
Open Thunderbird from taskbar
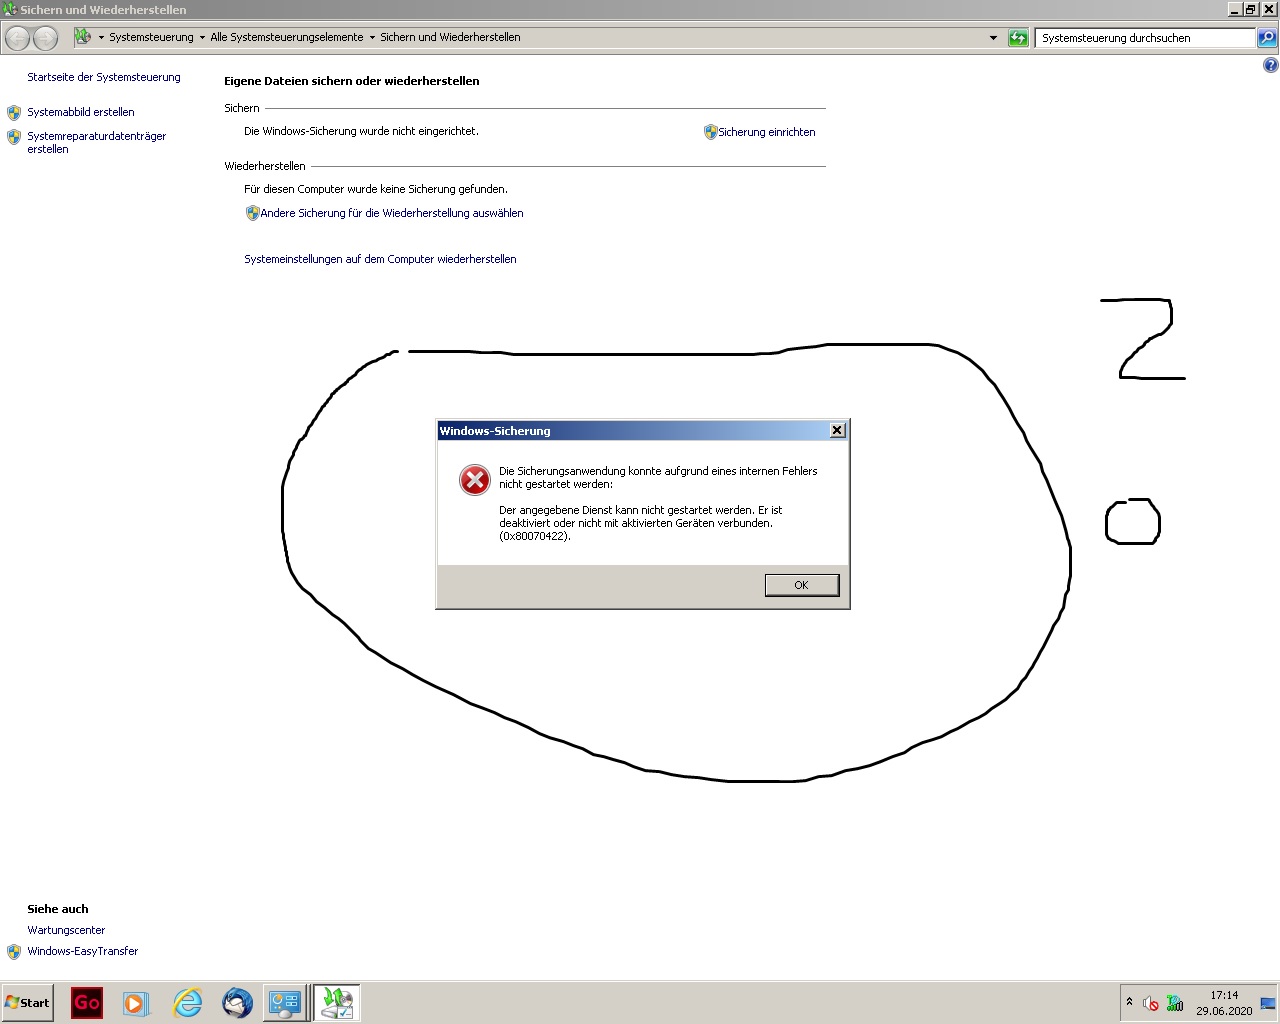pos(237,1003)
